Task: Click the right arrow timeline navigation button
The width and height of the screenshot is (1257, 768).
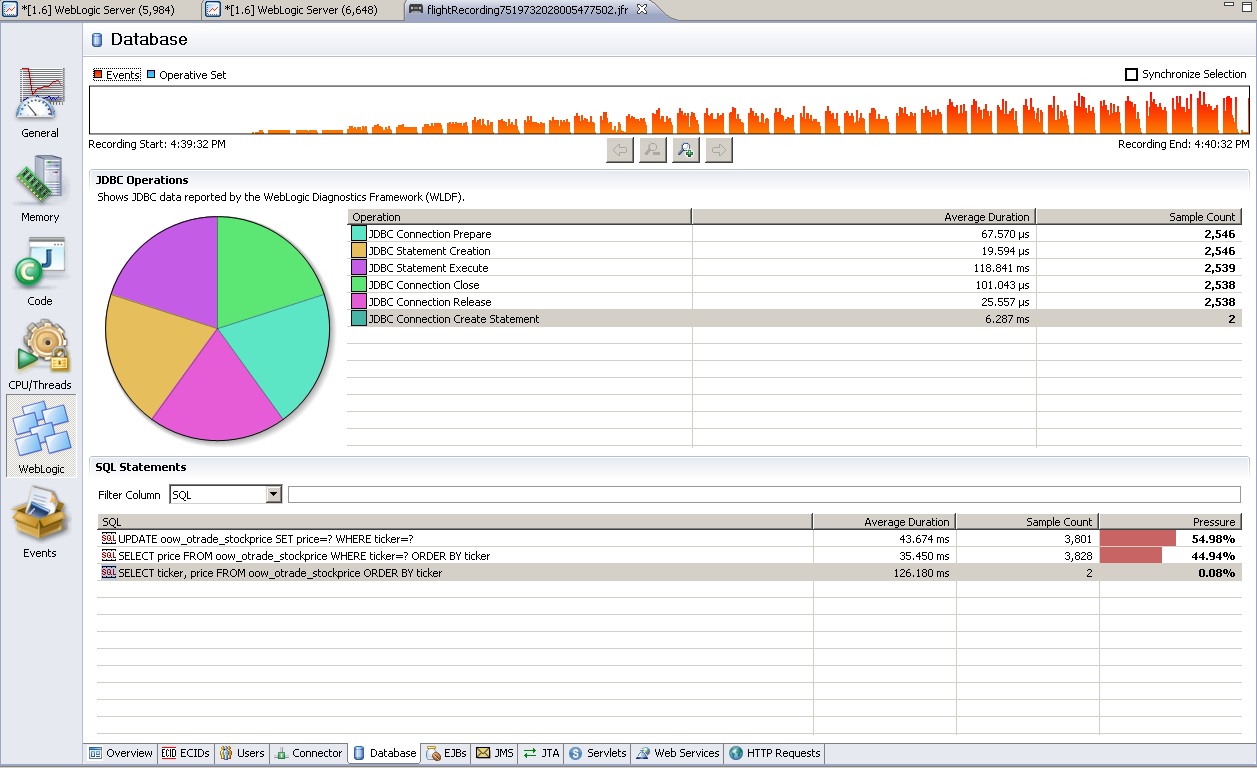Action: tap(719, 150)
